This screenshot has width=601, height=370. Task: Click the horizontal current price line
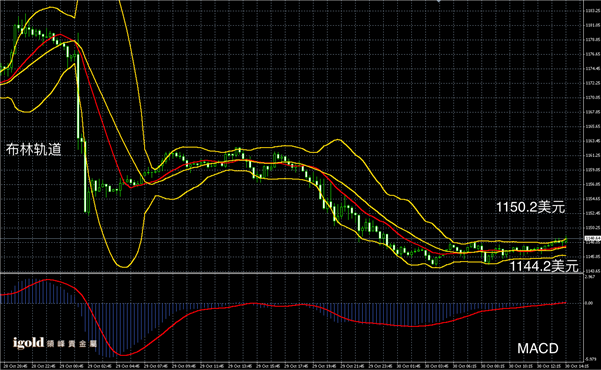291,238
